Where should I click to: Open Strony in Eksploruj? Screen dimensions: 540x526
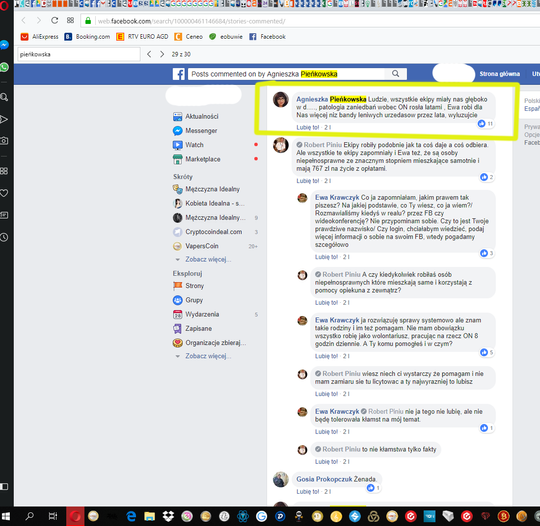188,286
